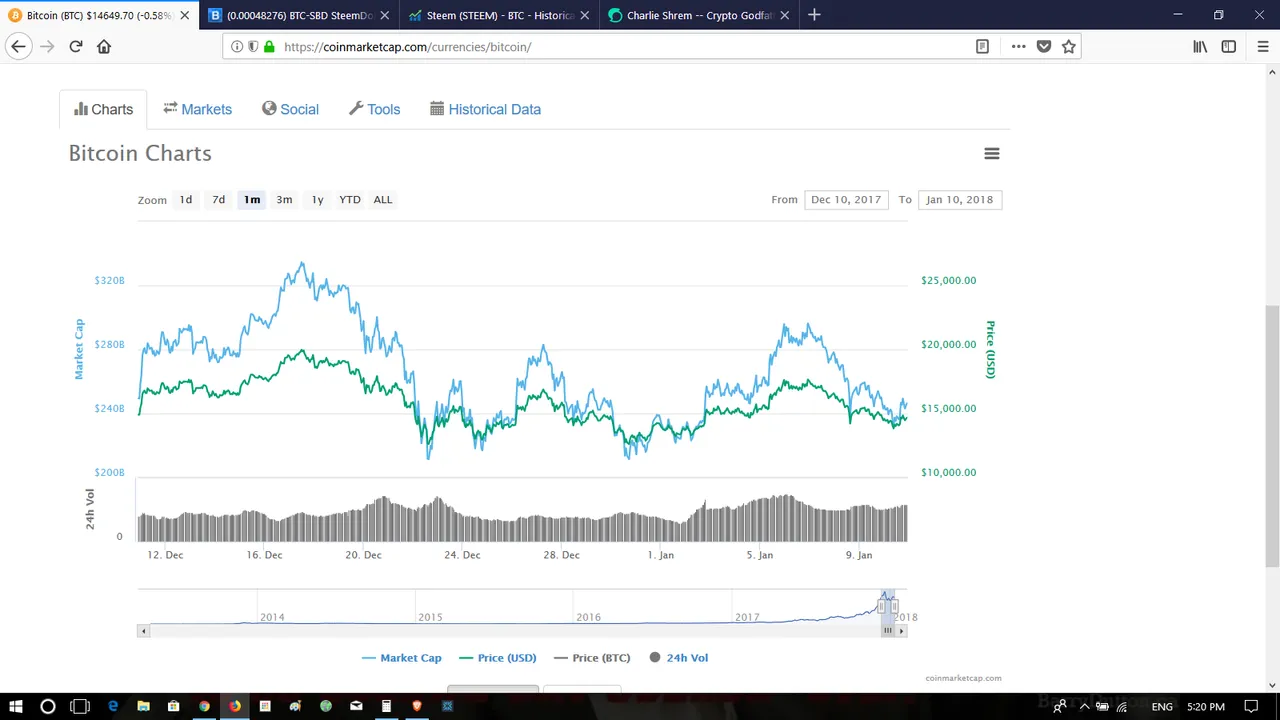Set chart zoom to 7d
Viewport: 1280px width, 720px height.
click(x=219, y=199)
